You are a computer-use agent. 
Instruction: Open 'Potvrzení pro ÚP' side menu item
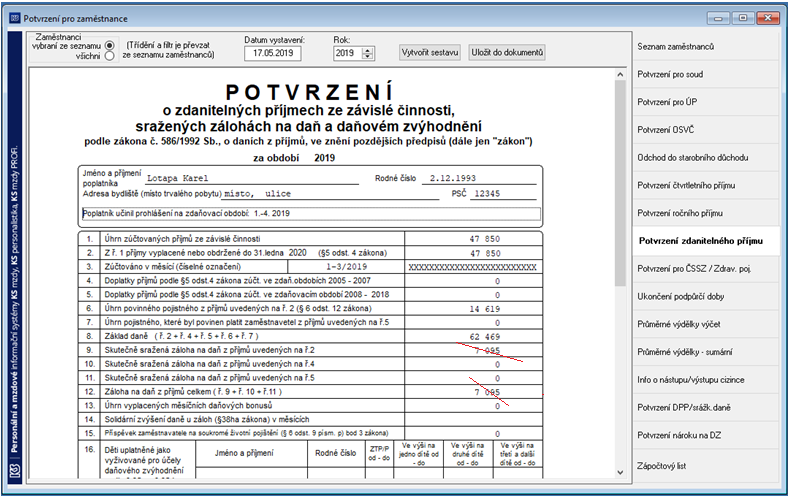click(x=706, y=102)
